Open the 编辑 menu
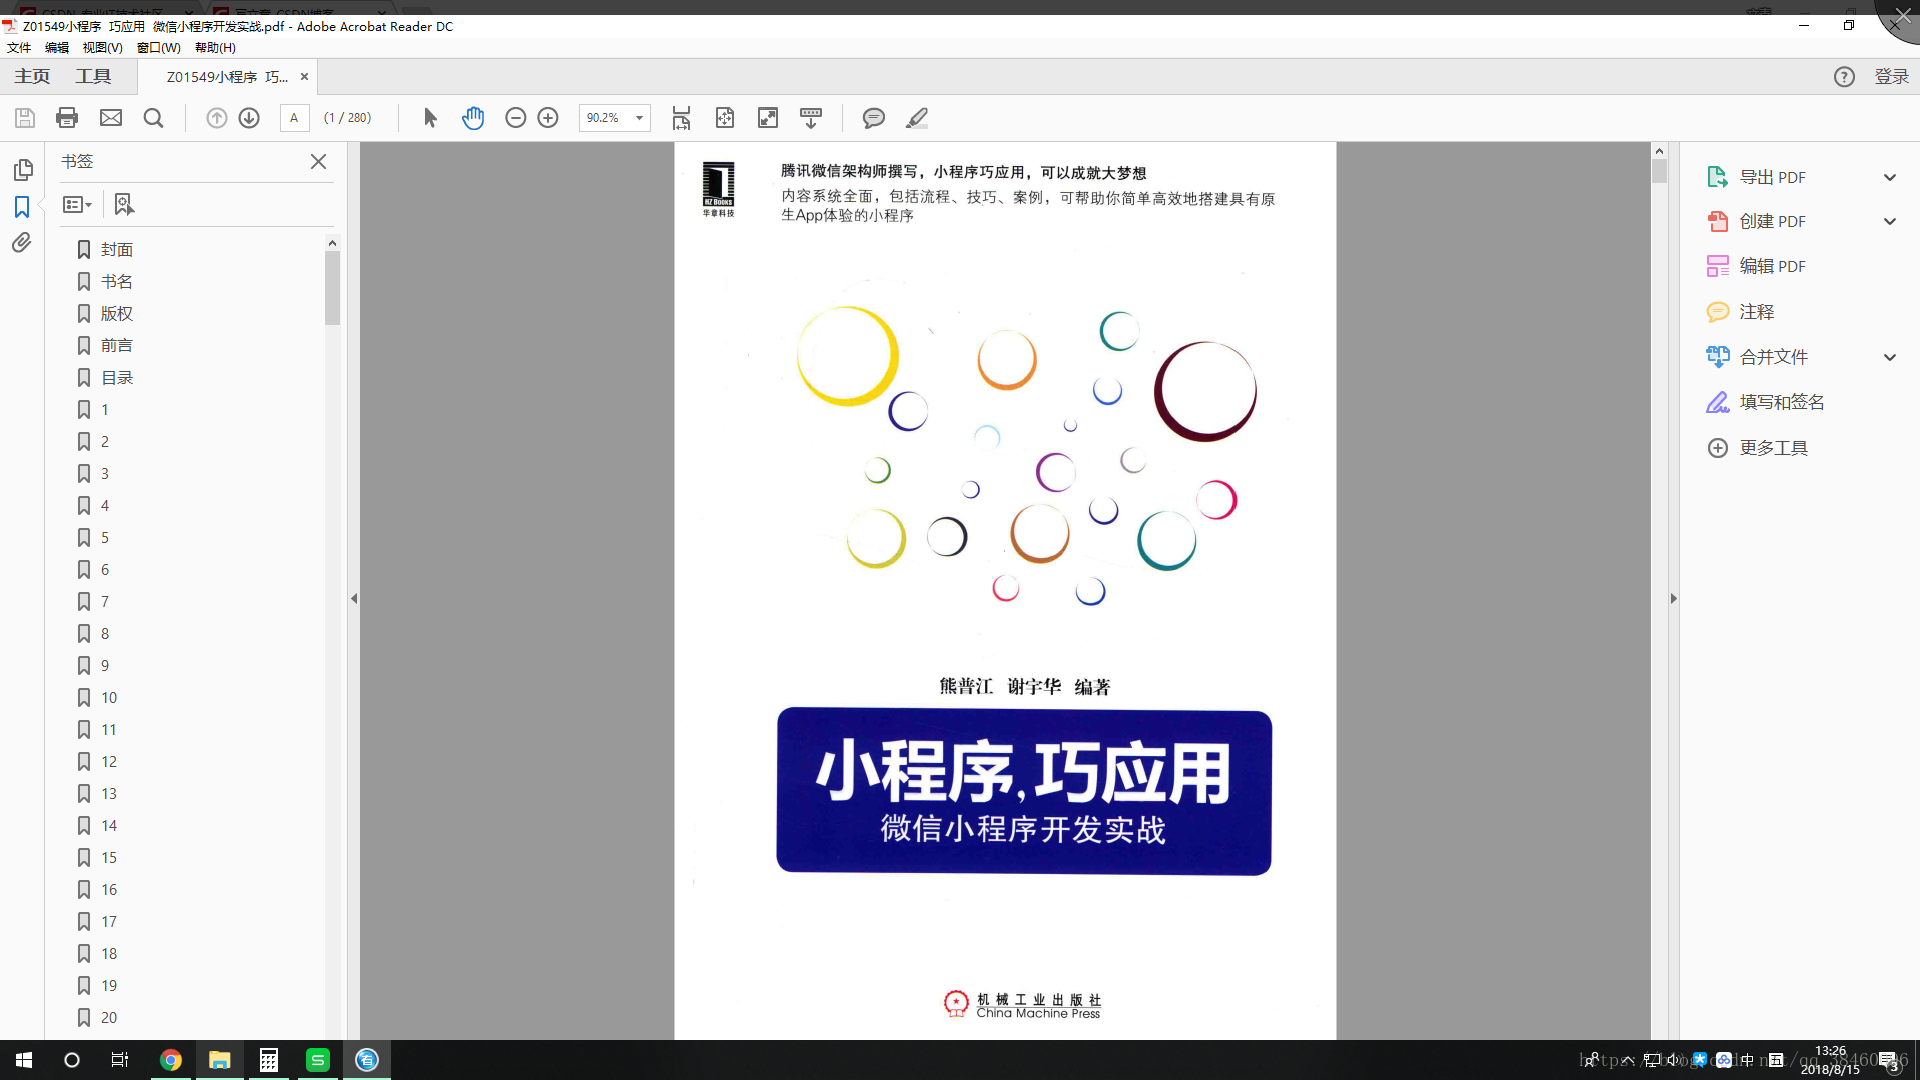This screenshot has width=1920, height=1080. point(57,48)
